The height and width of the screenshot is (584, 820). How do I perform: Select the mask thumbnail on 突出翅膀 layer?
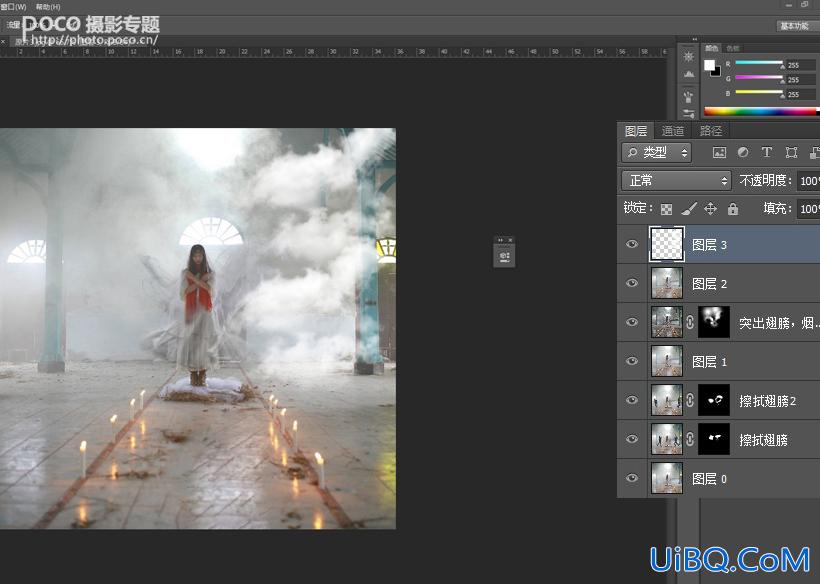point(714,322)
